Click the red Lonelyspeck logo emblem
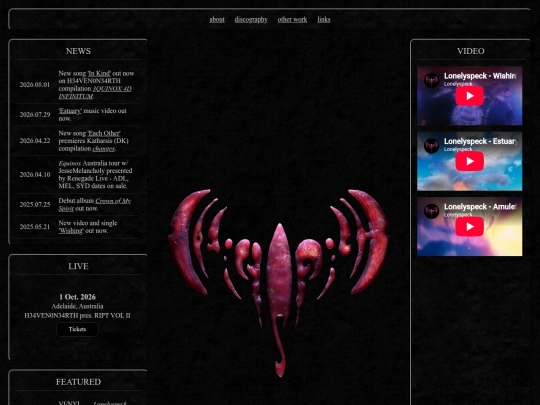Screen dimensions: 540x405 279,282
